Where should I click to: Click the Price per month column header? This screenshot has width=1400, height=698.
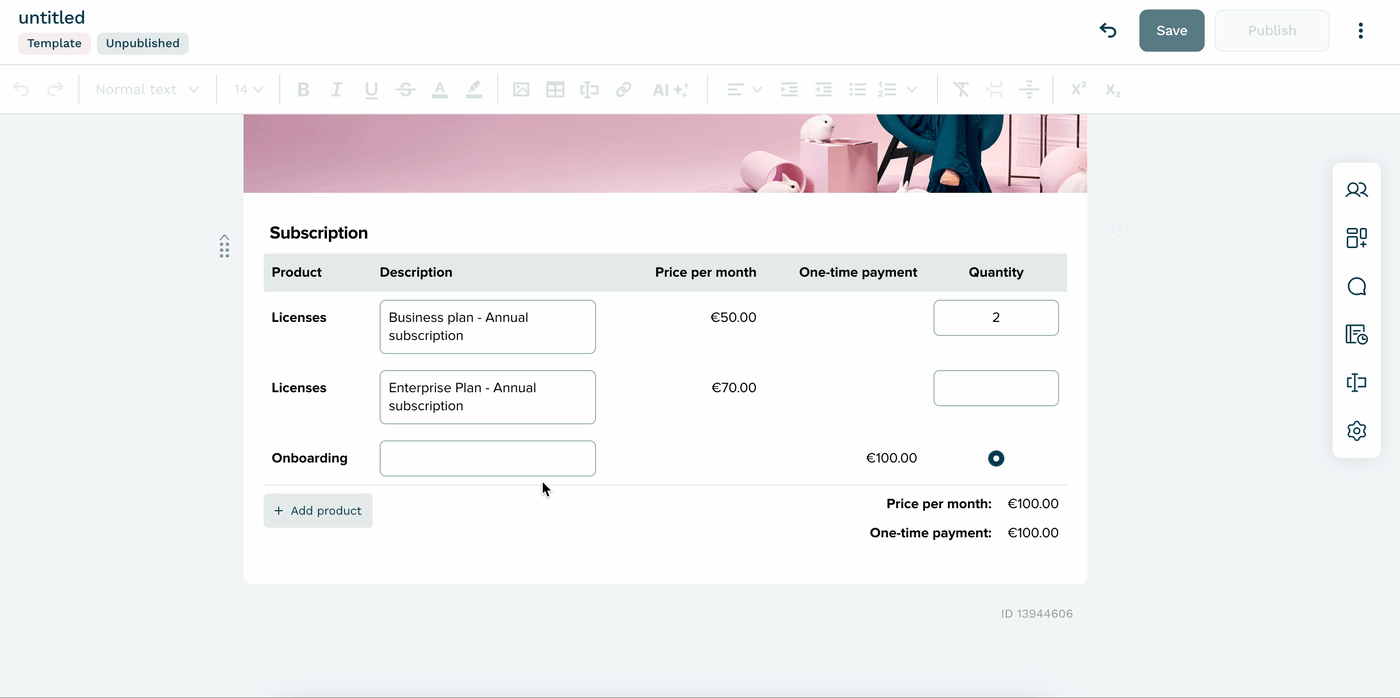706,272
